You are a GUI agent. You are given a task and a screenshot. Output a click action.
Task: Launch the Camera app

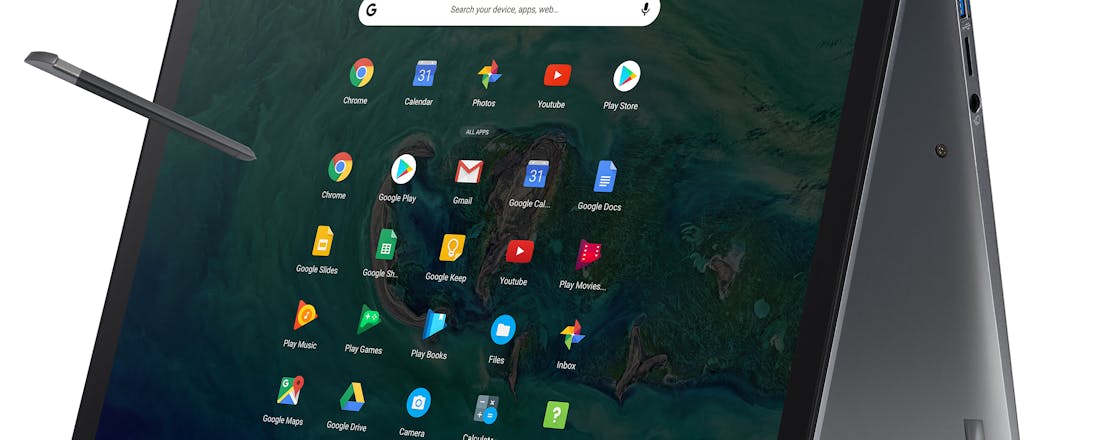(418, 403)
